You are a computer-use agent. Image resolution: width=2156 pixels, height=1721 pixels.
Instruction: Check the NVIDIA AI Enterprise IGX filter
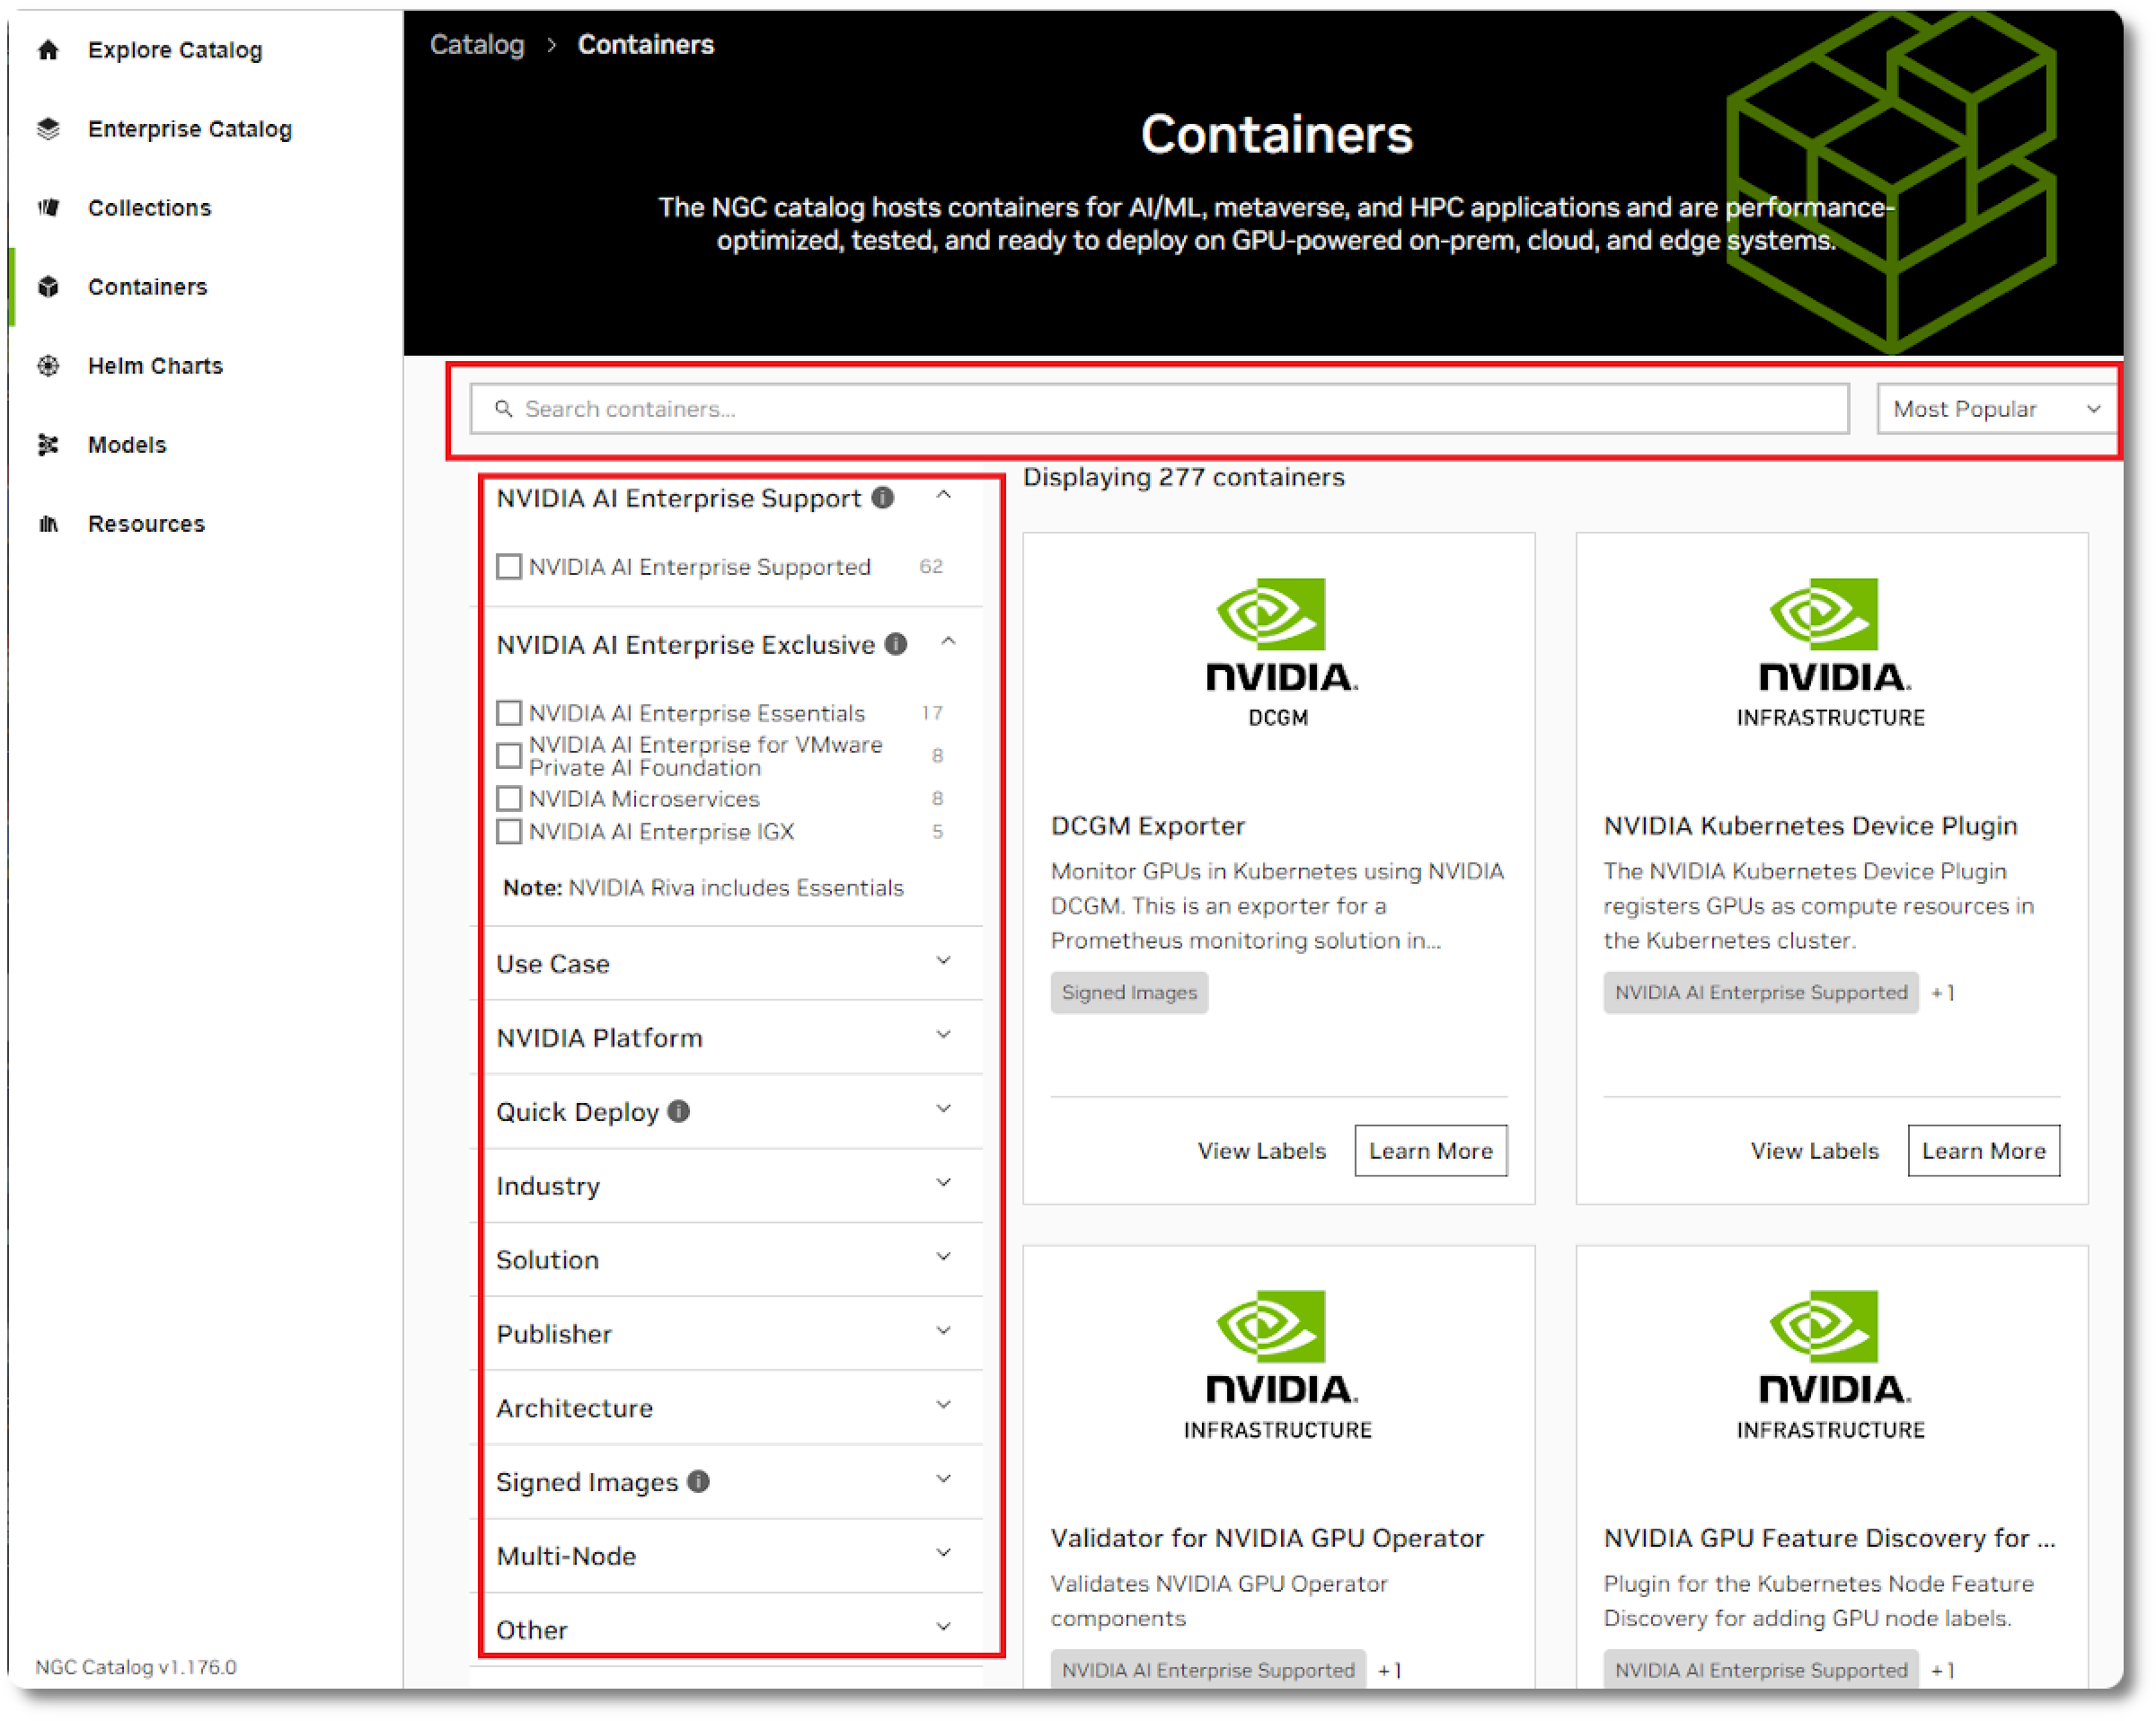pos(509,831)
